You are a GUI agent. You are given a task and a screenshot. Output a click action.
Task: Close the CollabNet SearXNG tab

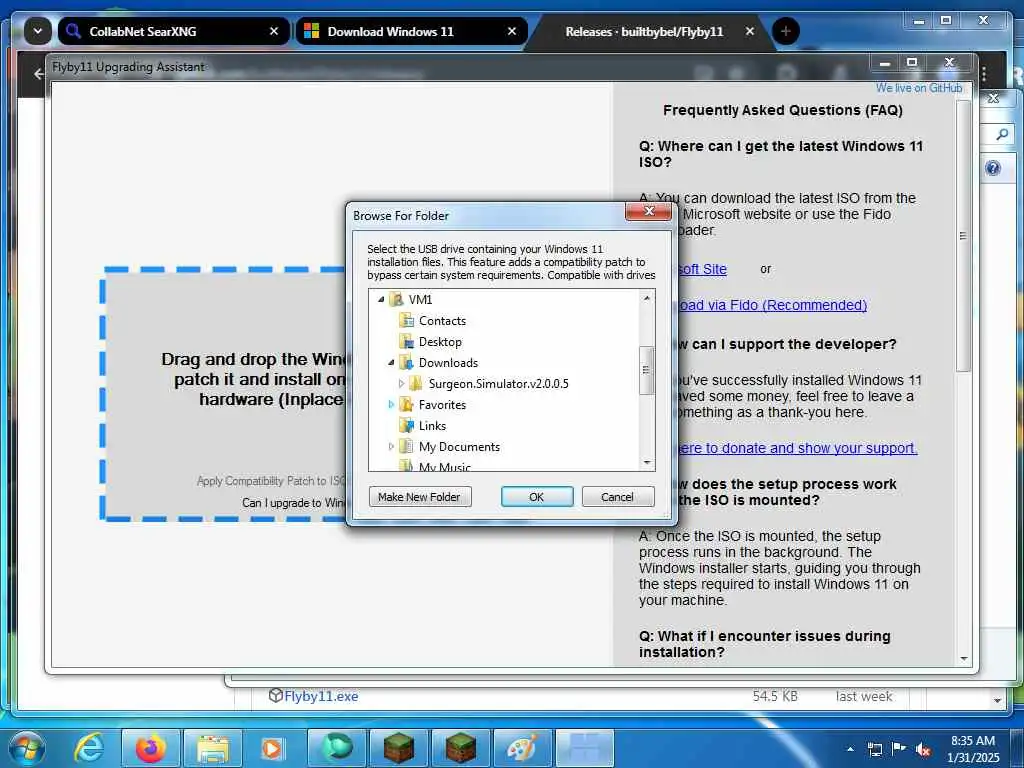pos(274,31)
